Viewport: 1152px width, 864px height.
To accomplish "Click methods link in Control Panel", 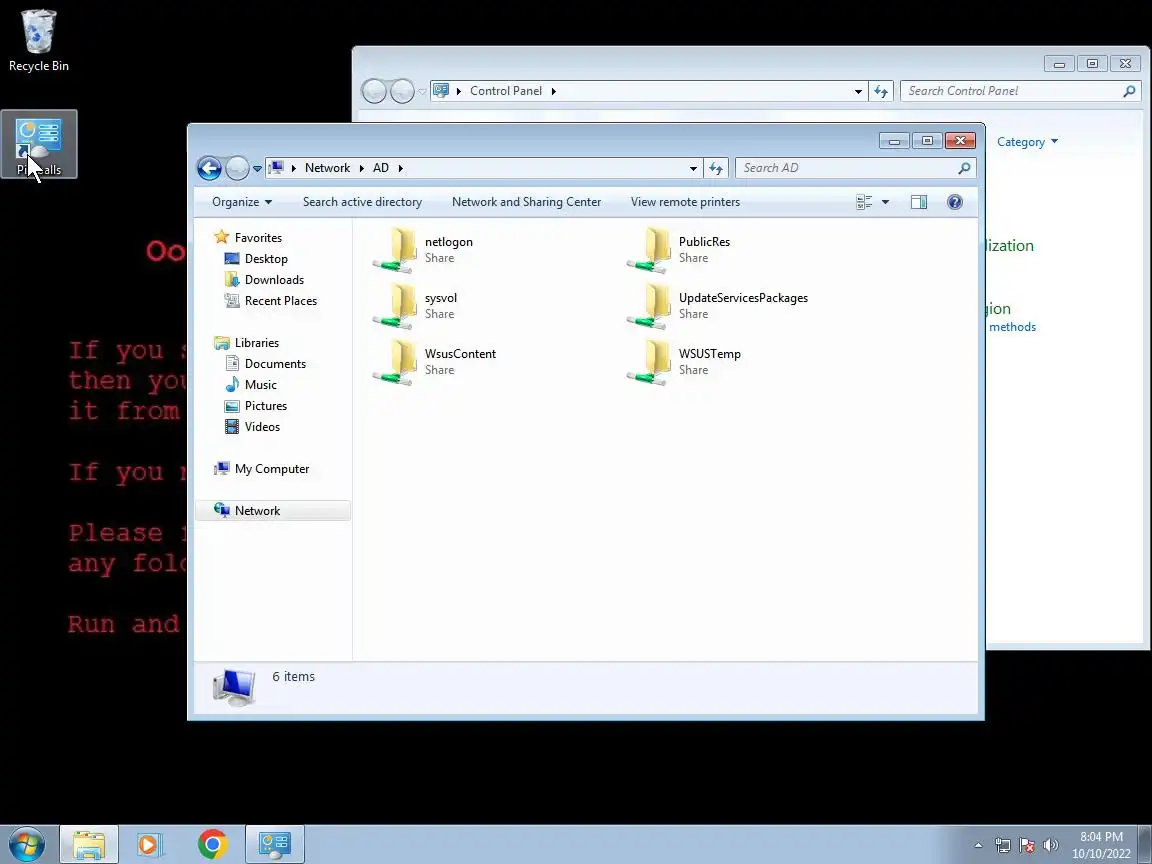I will tap(1012, 327).
